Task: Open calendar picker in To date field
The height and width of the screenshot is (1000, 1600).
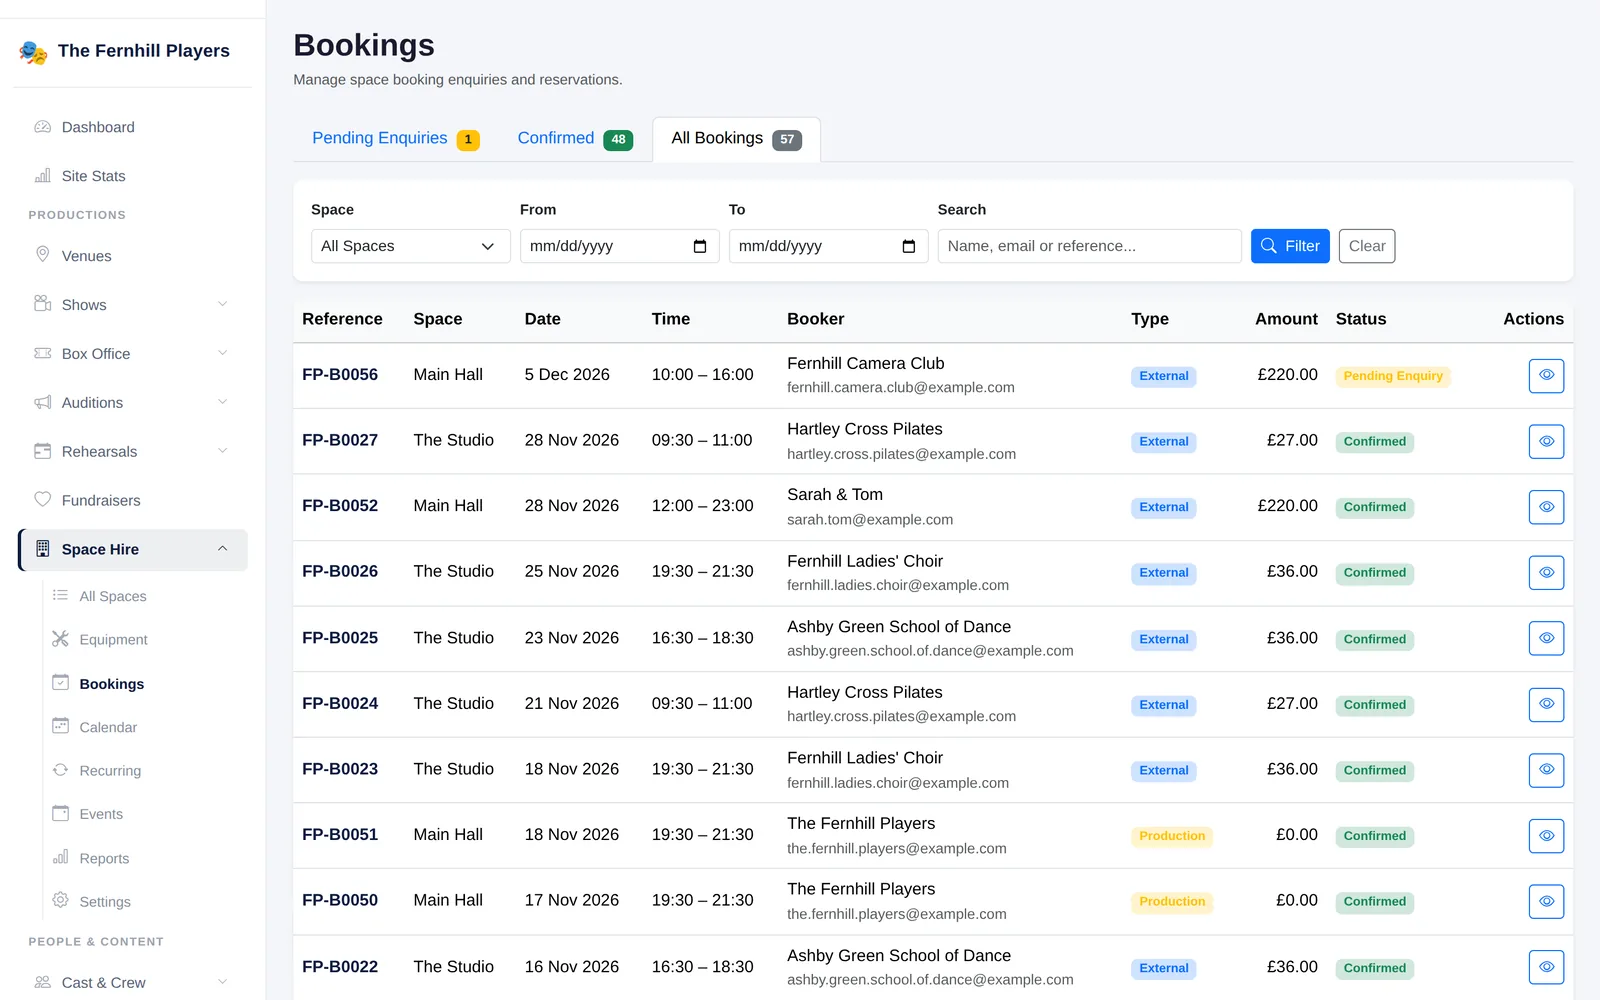Action: pyautogui.click(x=909, y=246)
